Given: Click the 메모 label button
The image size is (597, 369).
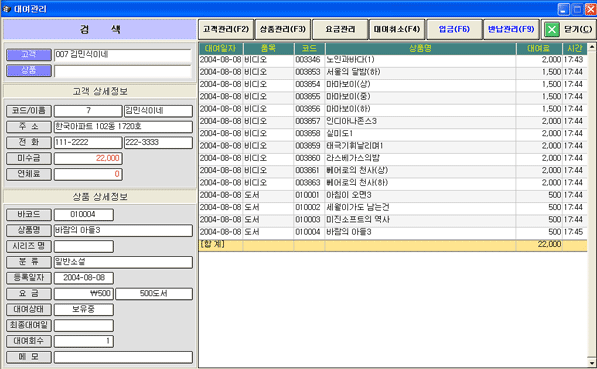Looking at the screenshot, I should (x=29, y=357).
